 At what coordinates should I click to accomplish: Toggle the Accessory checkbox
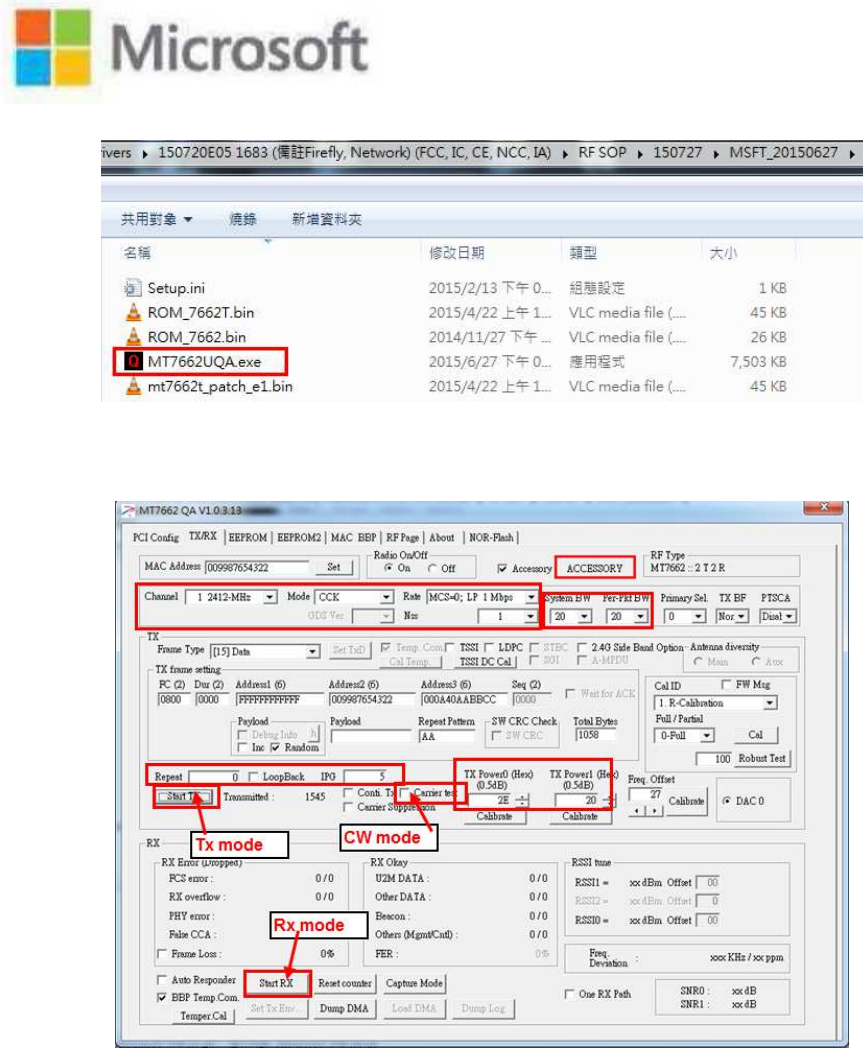(x=502, y=568)
